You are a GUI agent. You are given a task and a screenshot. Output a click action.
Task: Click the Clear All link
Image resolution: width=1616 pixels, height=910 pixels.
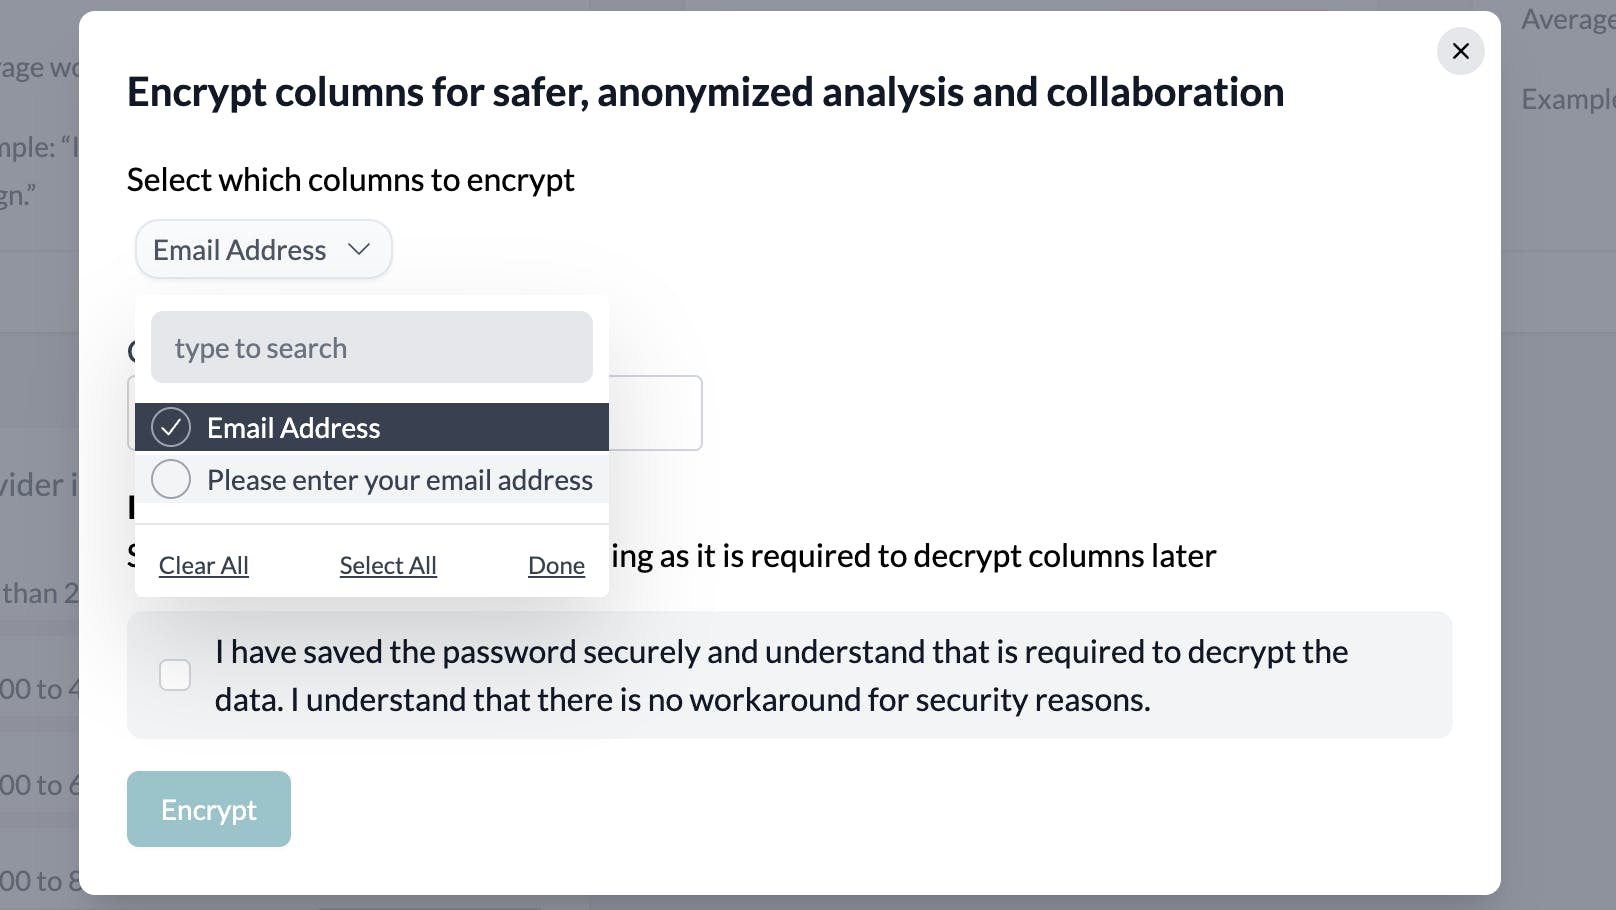(x=203, y=565)
